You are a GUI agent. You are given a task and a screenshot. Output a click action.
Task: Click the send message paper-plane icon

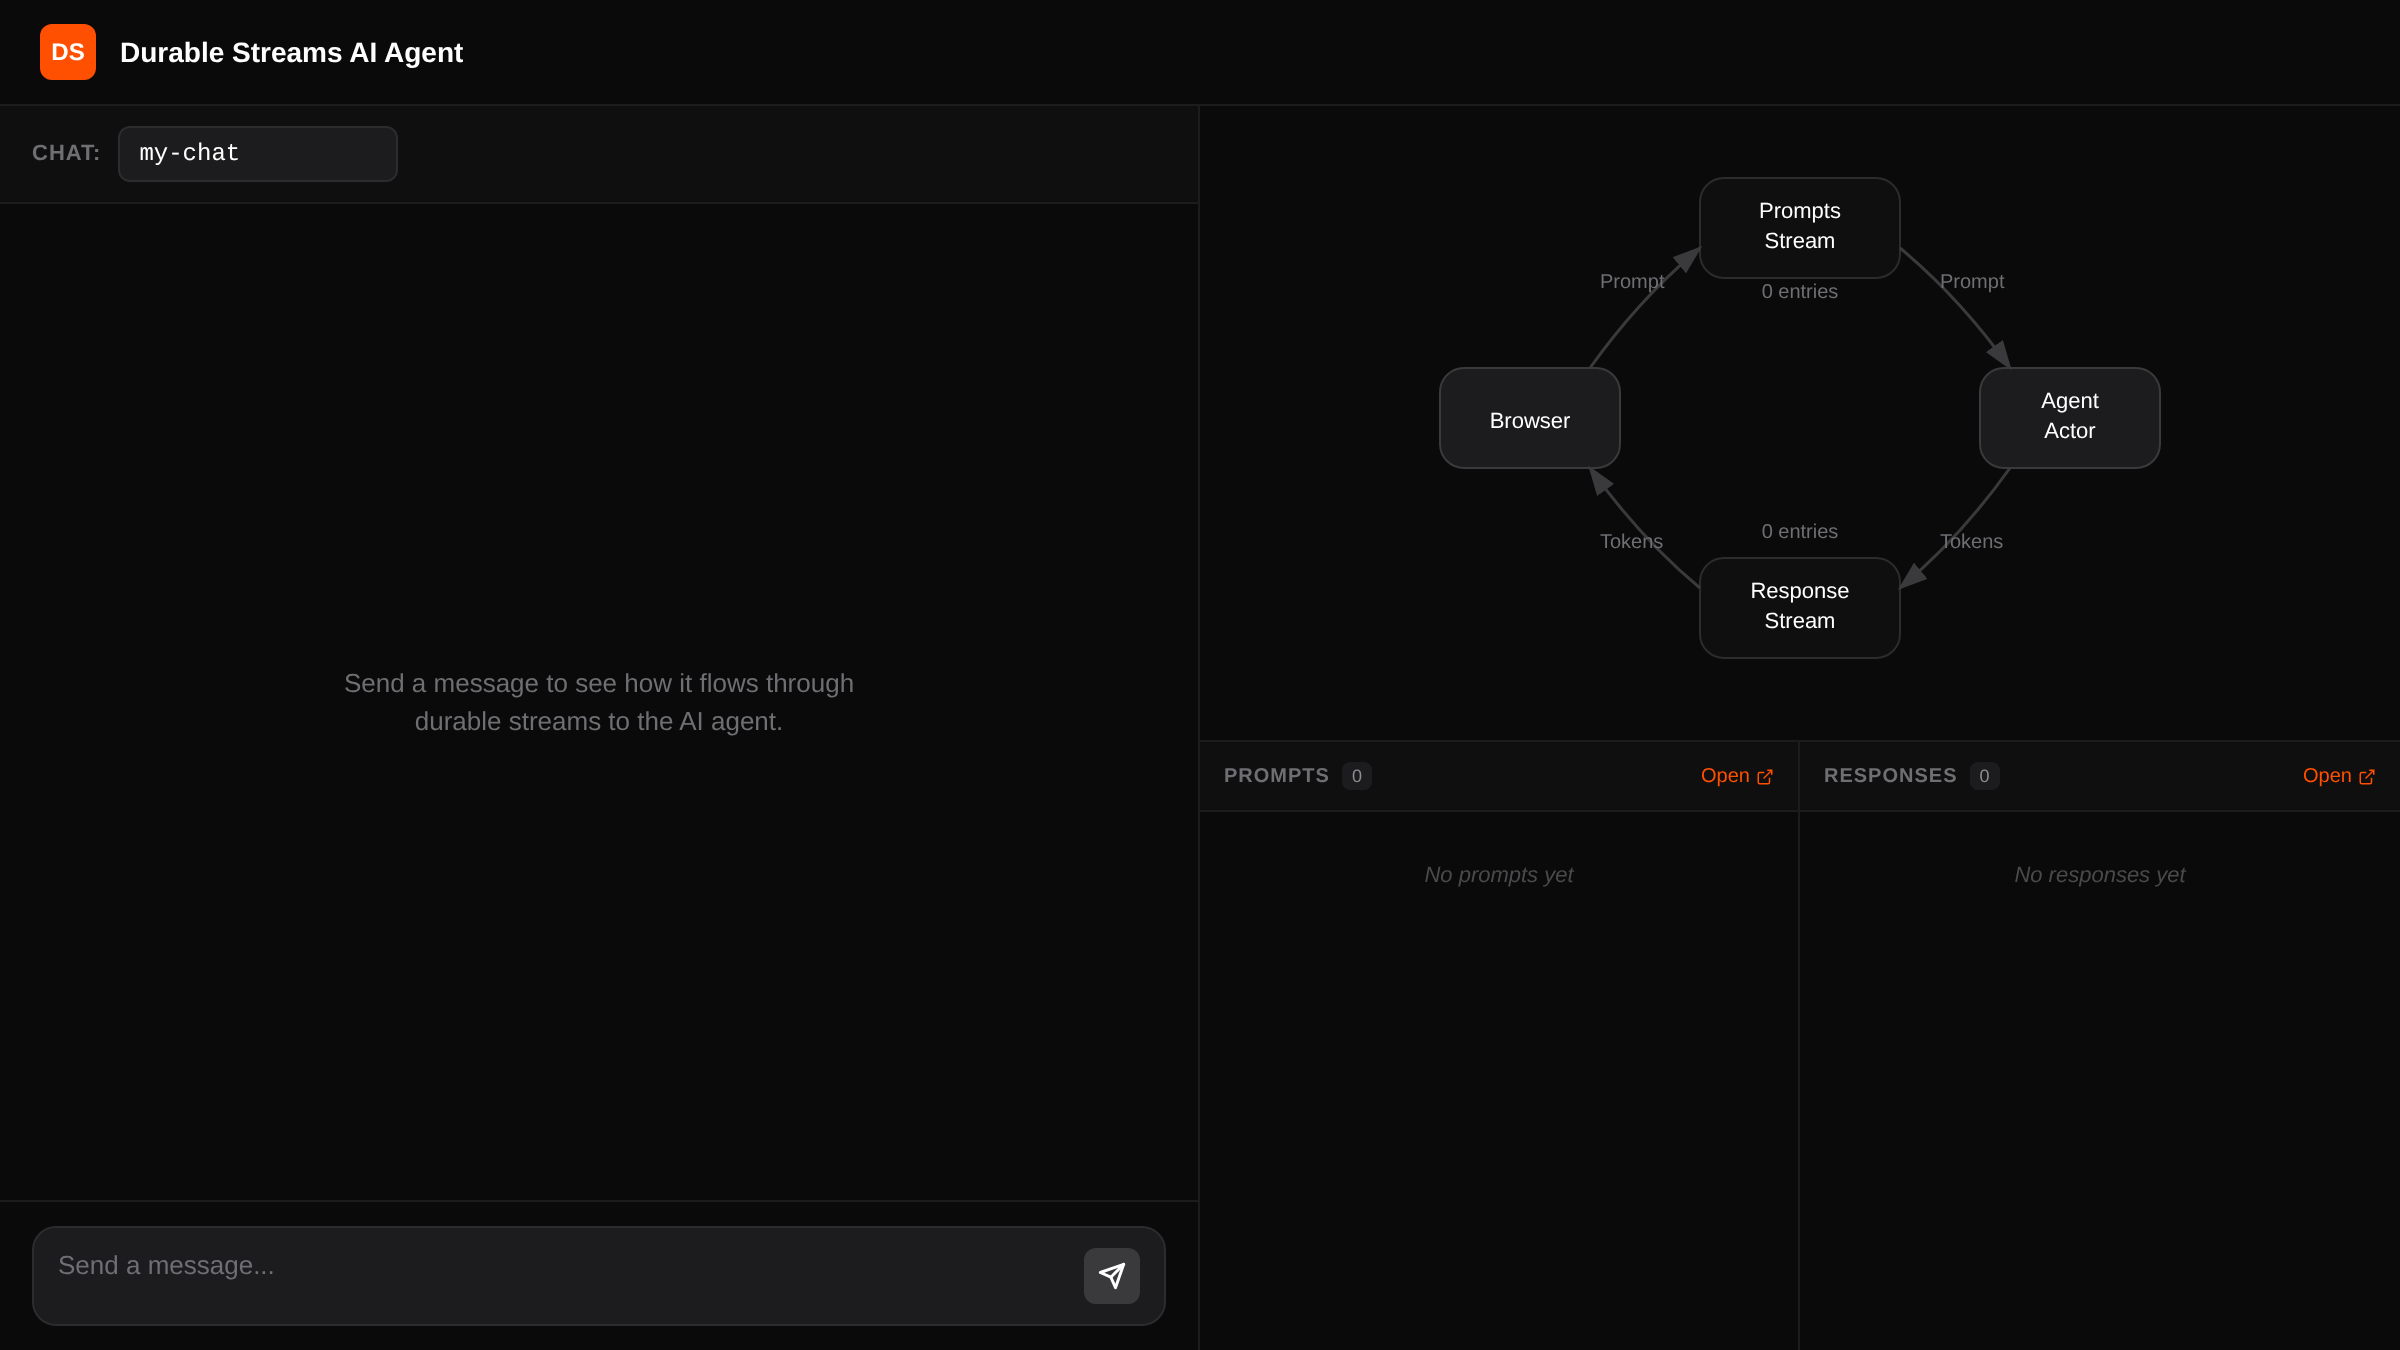(1111, 1275)
